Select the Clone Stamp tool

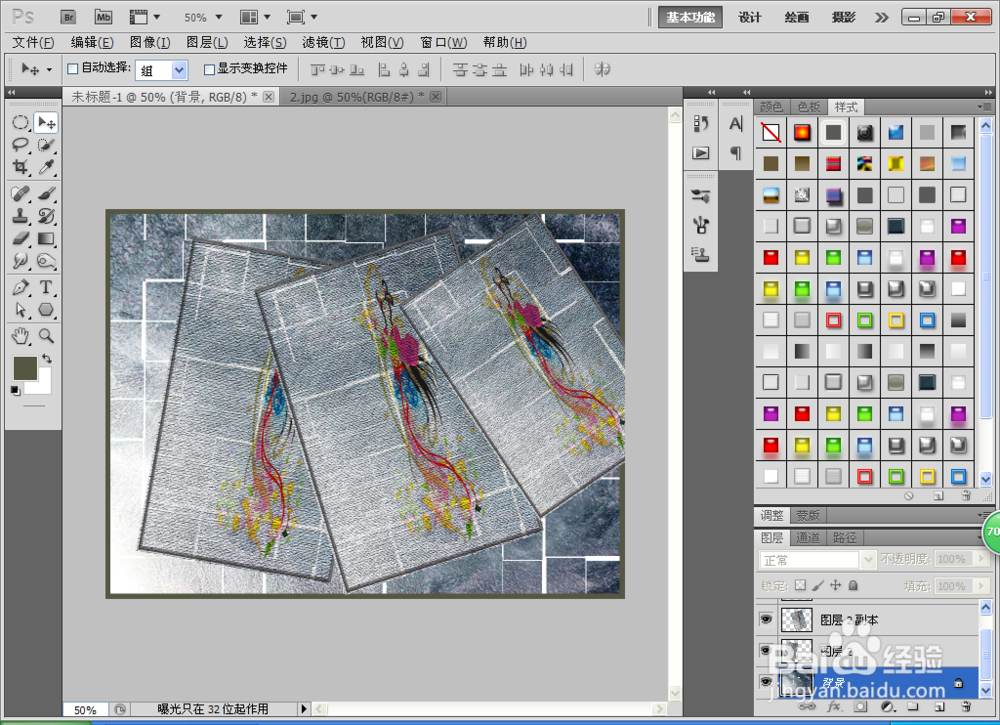point(20,216)
